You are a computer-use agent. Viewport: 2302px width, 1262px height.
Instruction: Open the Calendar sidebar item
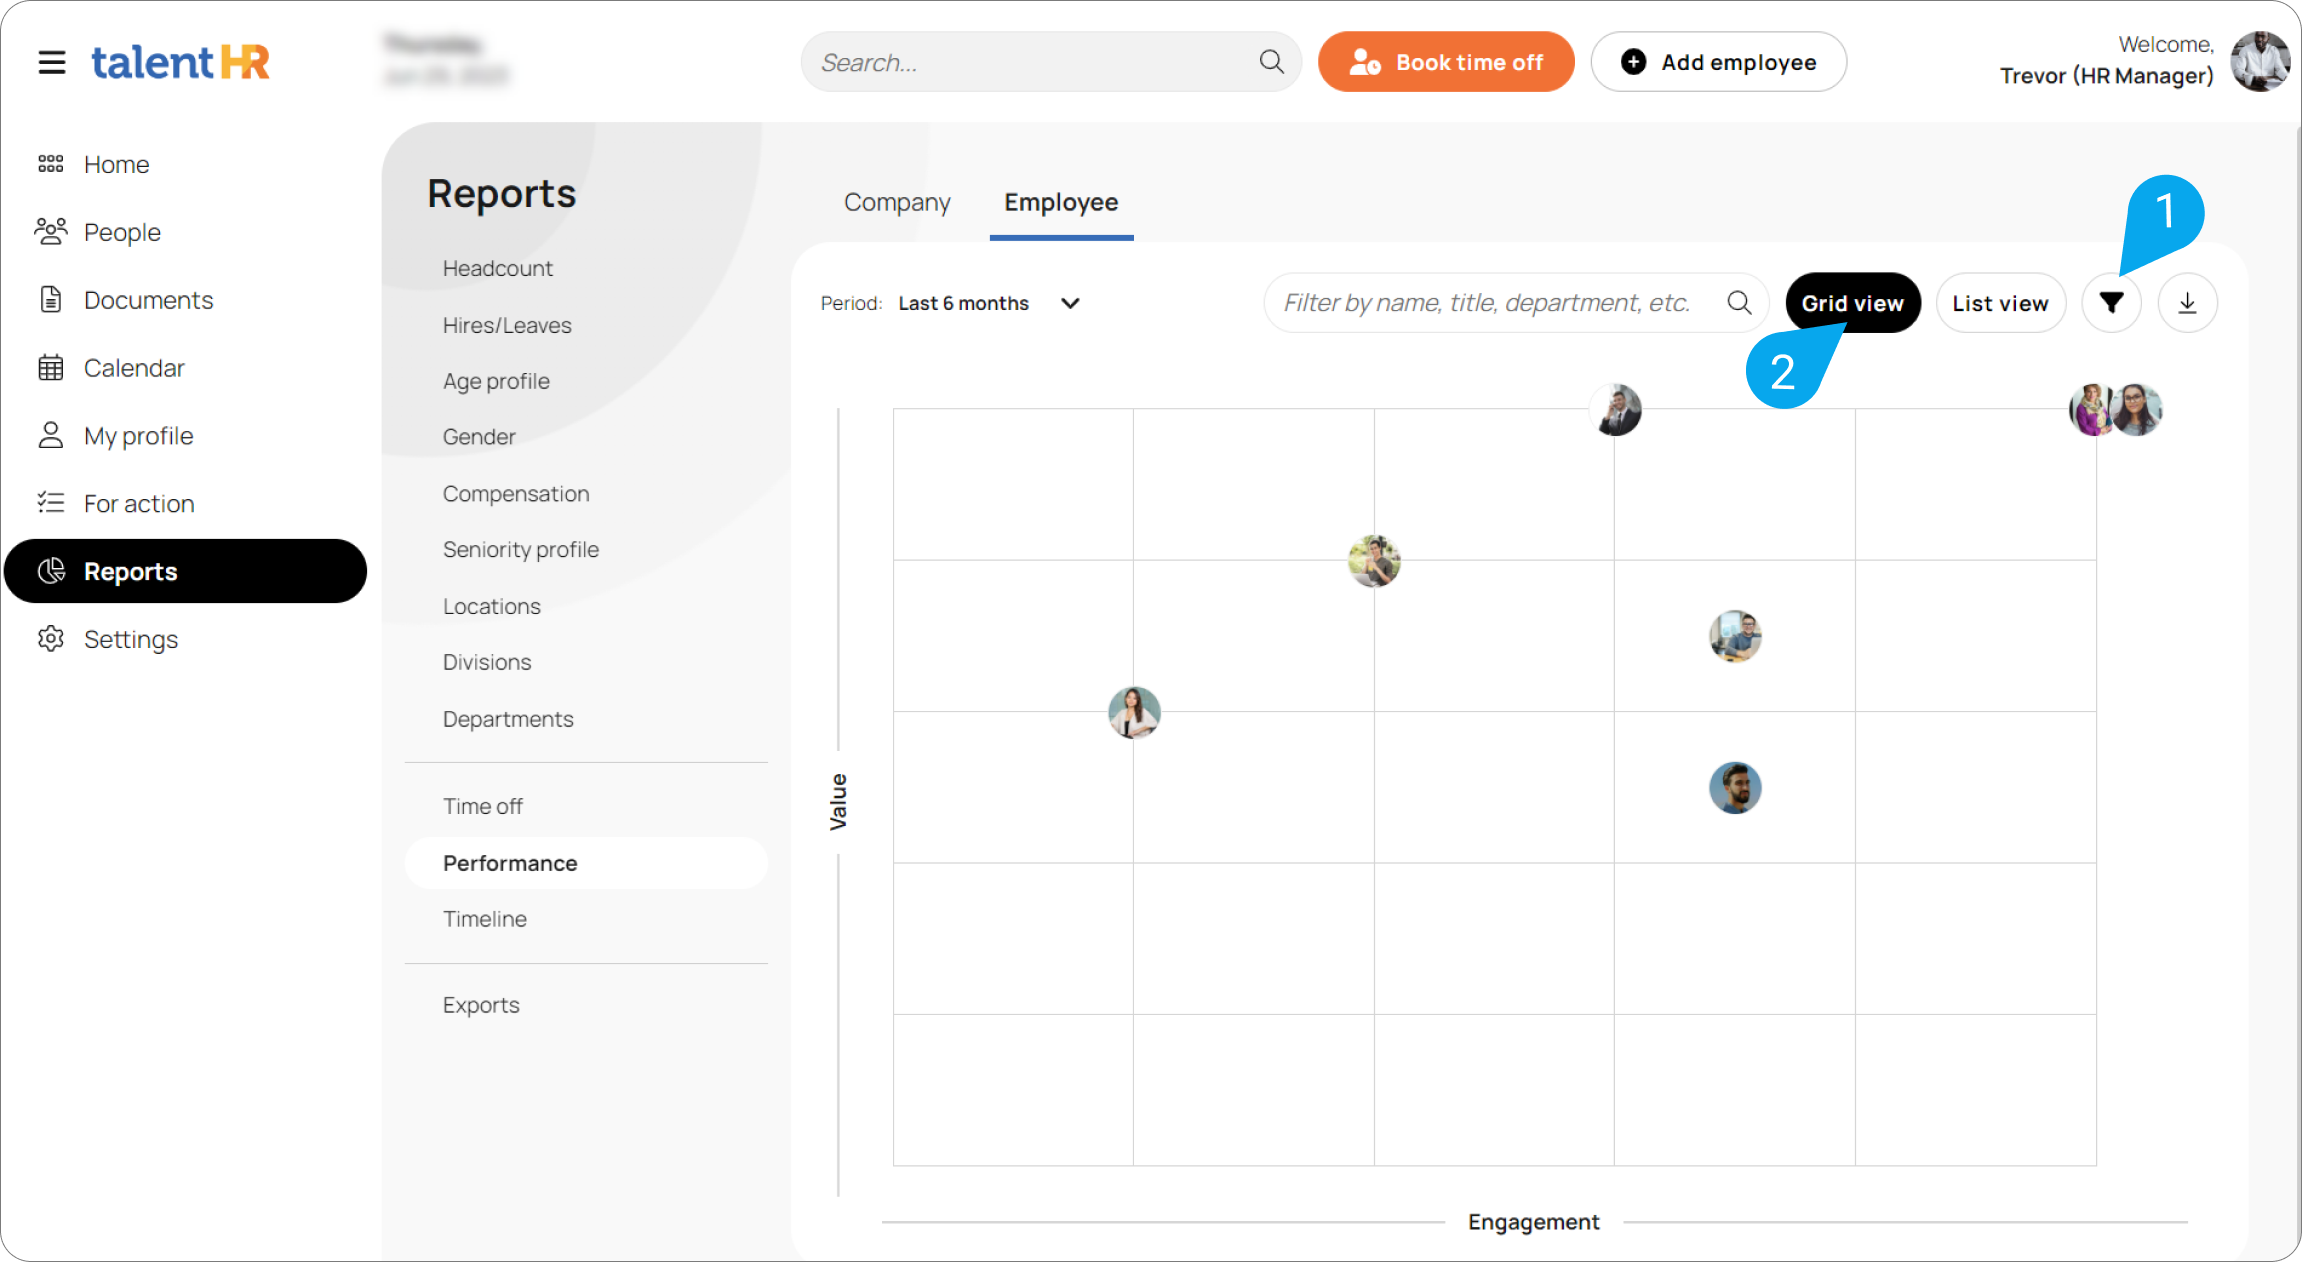(134, 368)
